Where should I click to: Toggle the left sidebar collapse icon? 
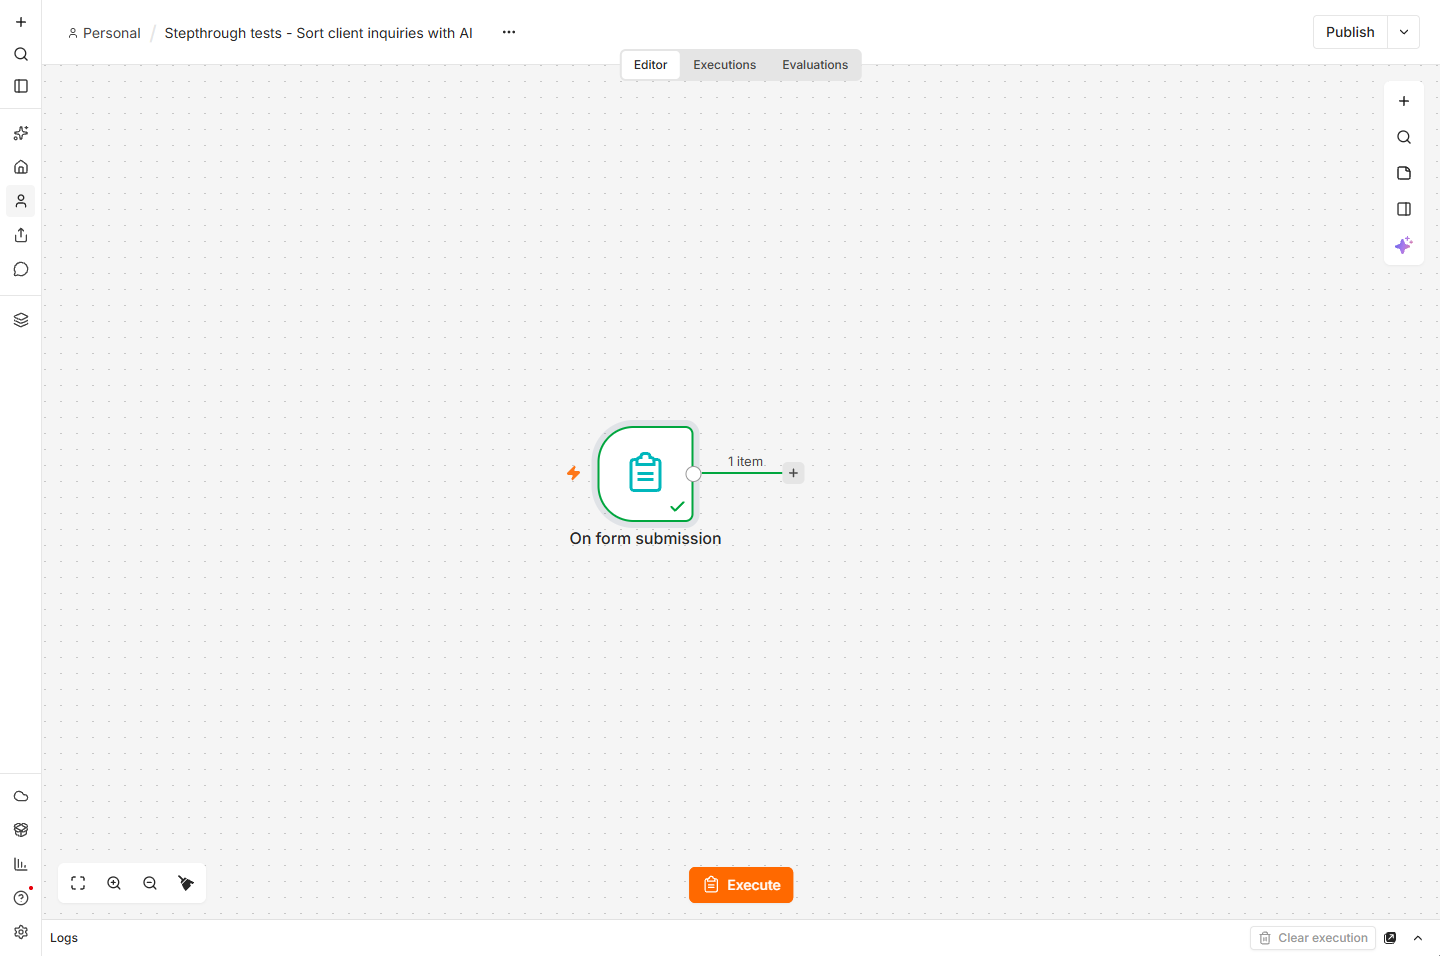coord(21,86)
